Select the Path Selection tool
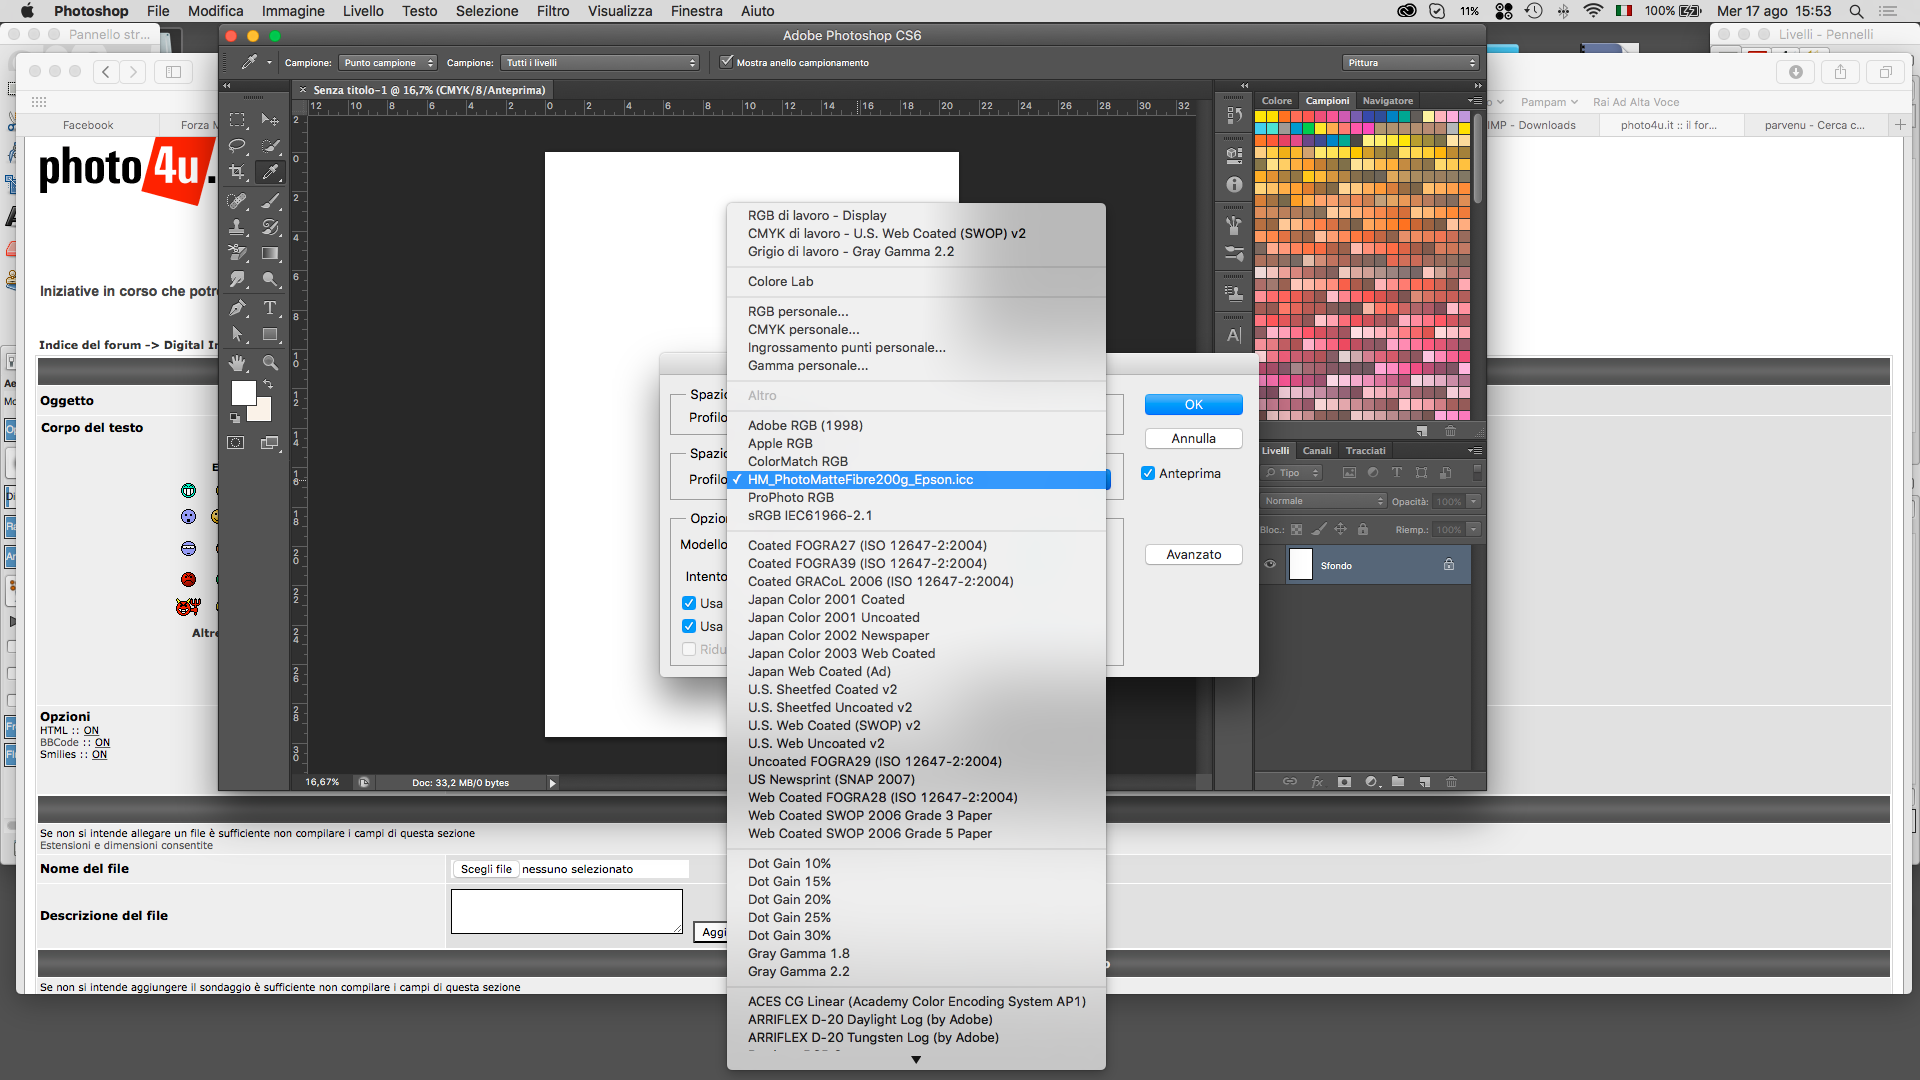 237,334
